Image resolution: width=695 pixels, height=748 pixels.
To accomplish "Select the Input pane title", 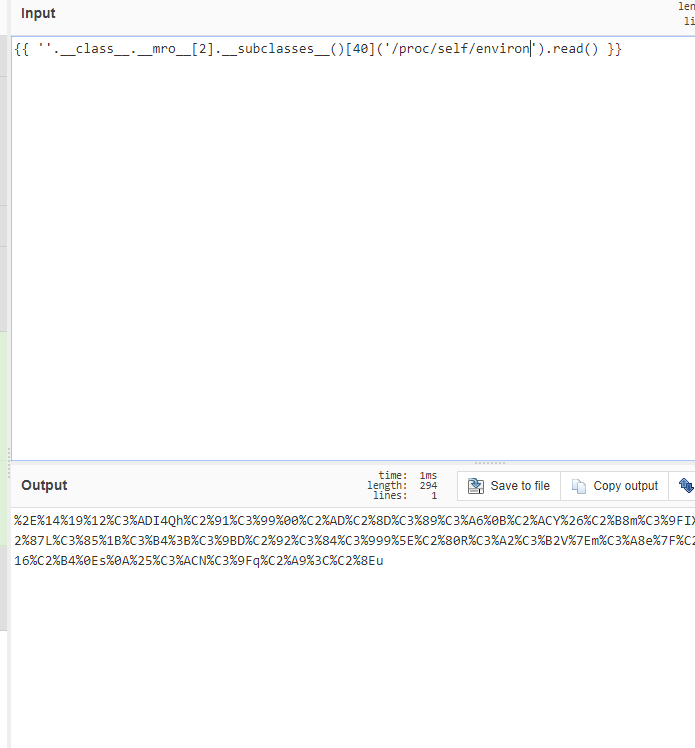I will [38, 14].
